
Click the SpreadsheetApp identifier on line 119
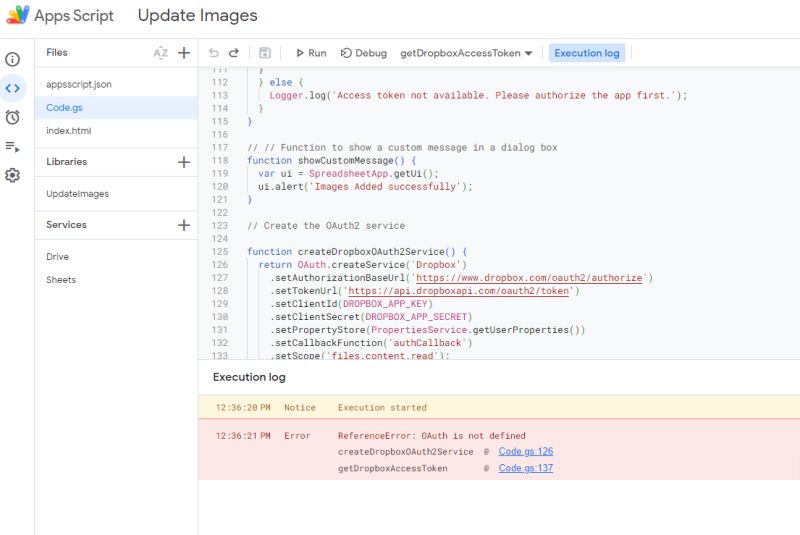point(348,173)
